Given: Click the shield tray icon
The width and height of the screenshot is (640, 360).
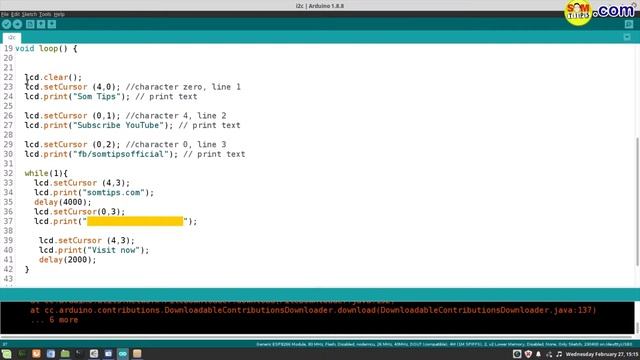Looking at the screenshot, I should coord(529,354).
